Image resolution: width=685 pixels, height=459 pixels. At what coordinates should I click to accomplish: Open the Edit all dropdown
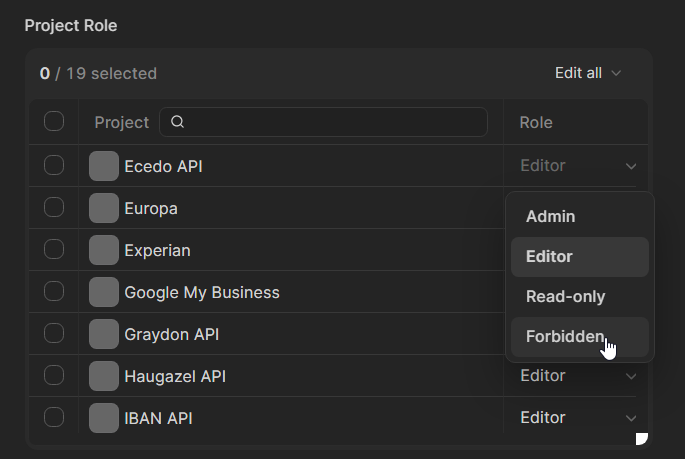[588, 73]
